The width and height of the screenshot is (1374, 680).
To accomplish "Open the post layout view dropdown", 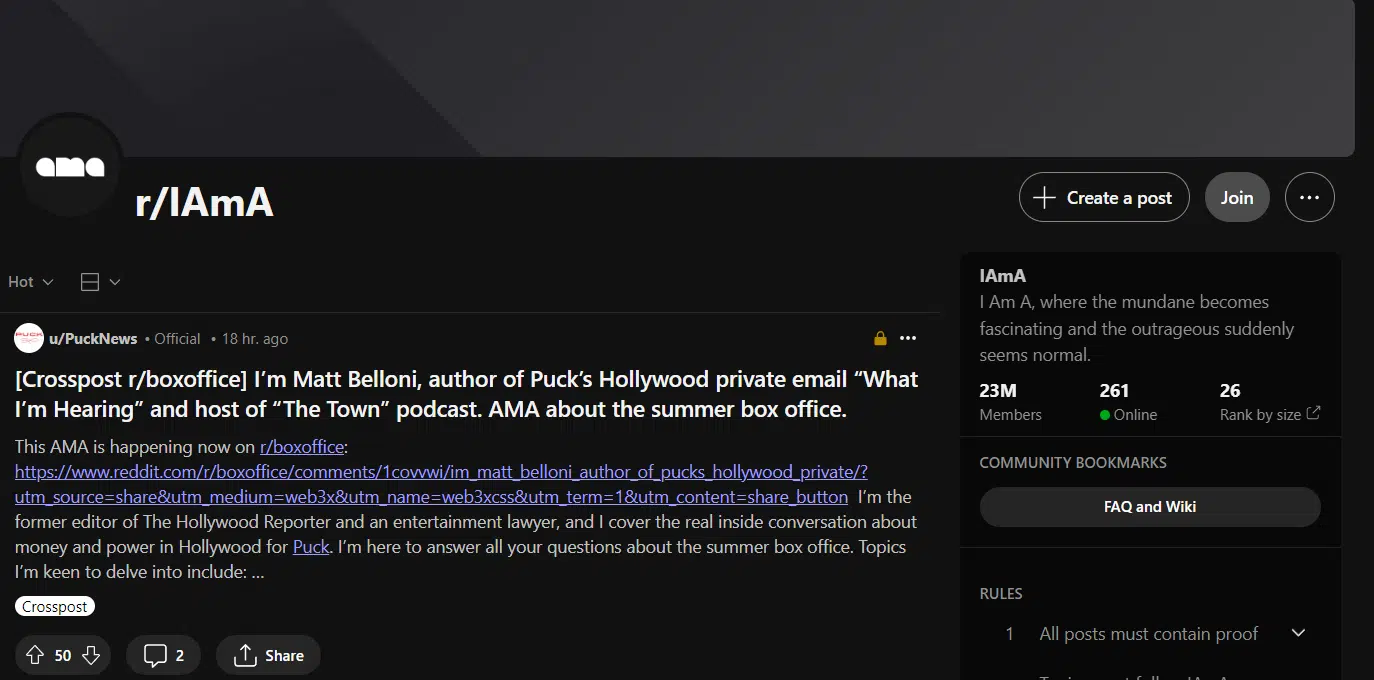I will pyautogui.click(x=100, y=281).
